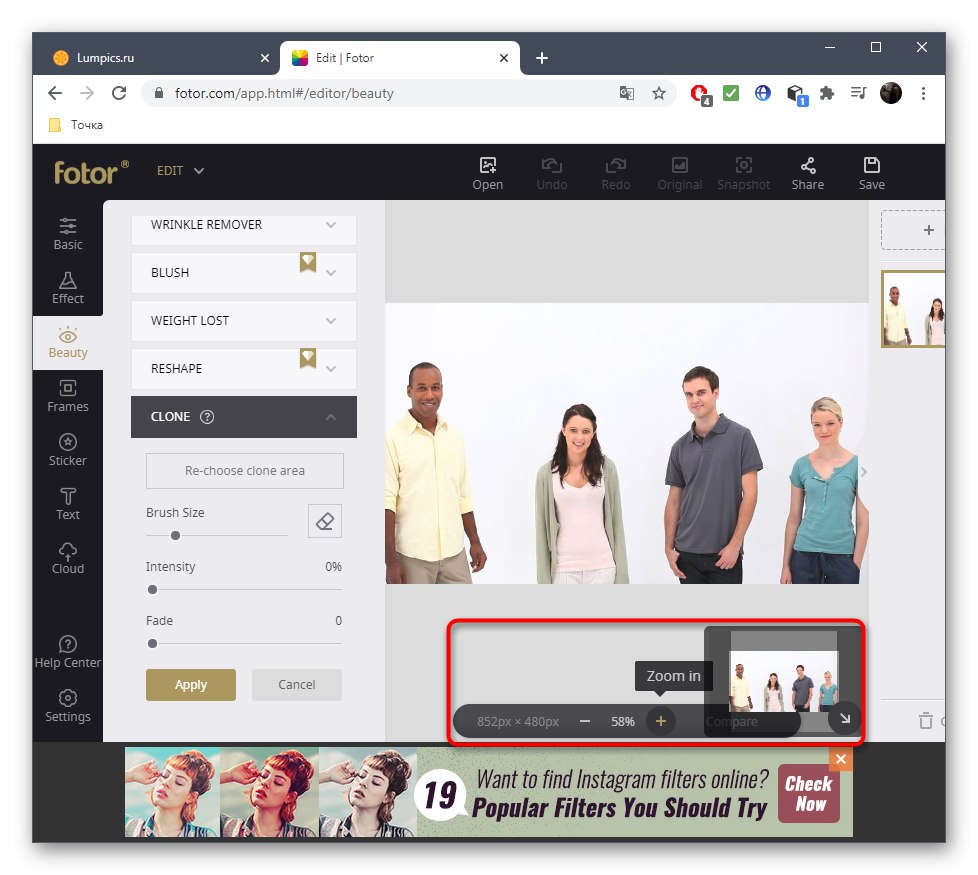978x875 pixels.
Task: Collapse the right side panel arrow
Action: (864, 472)
